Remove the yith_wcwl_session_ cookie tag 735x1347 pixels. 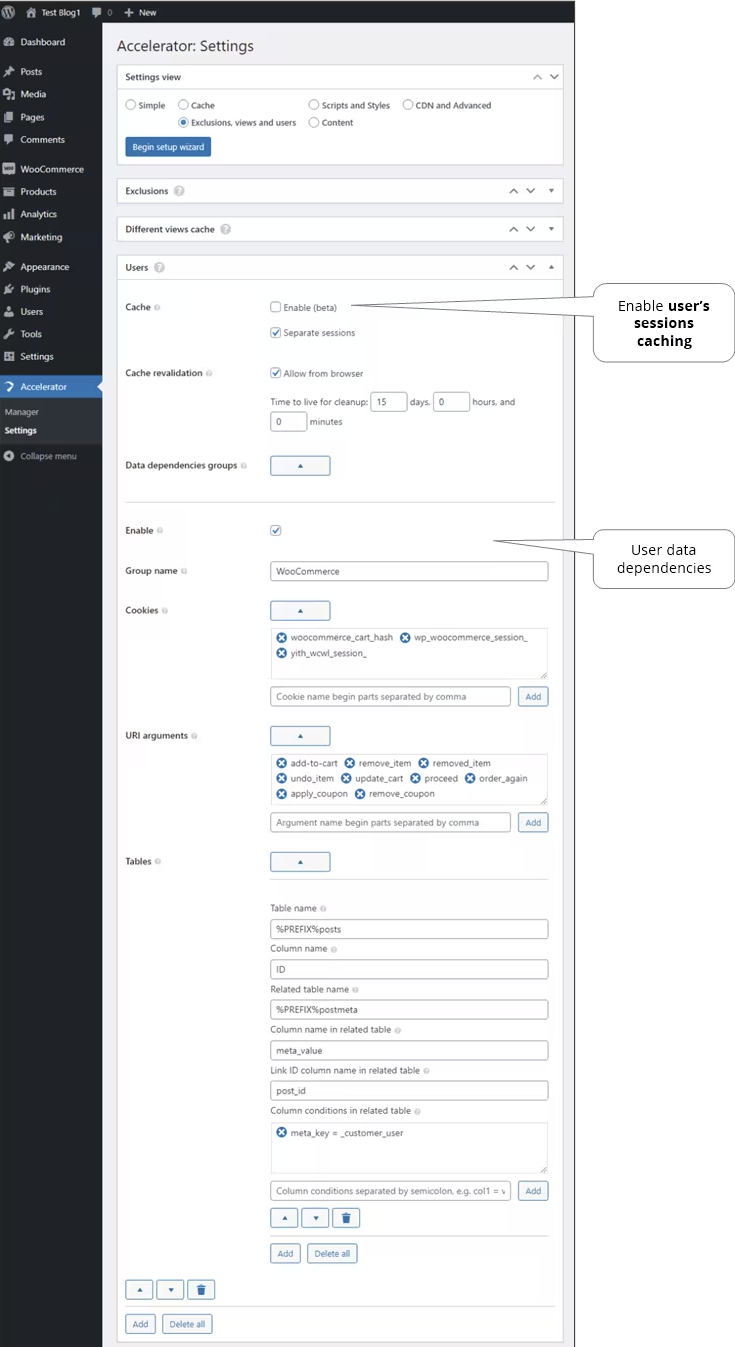(282, 654)
